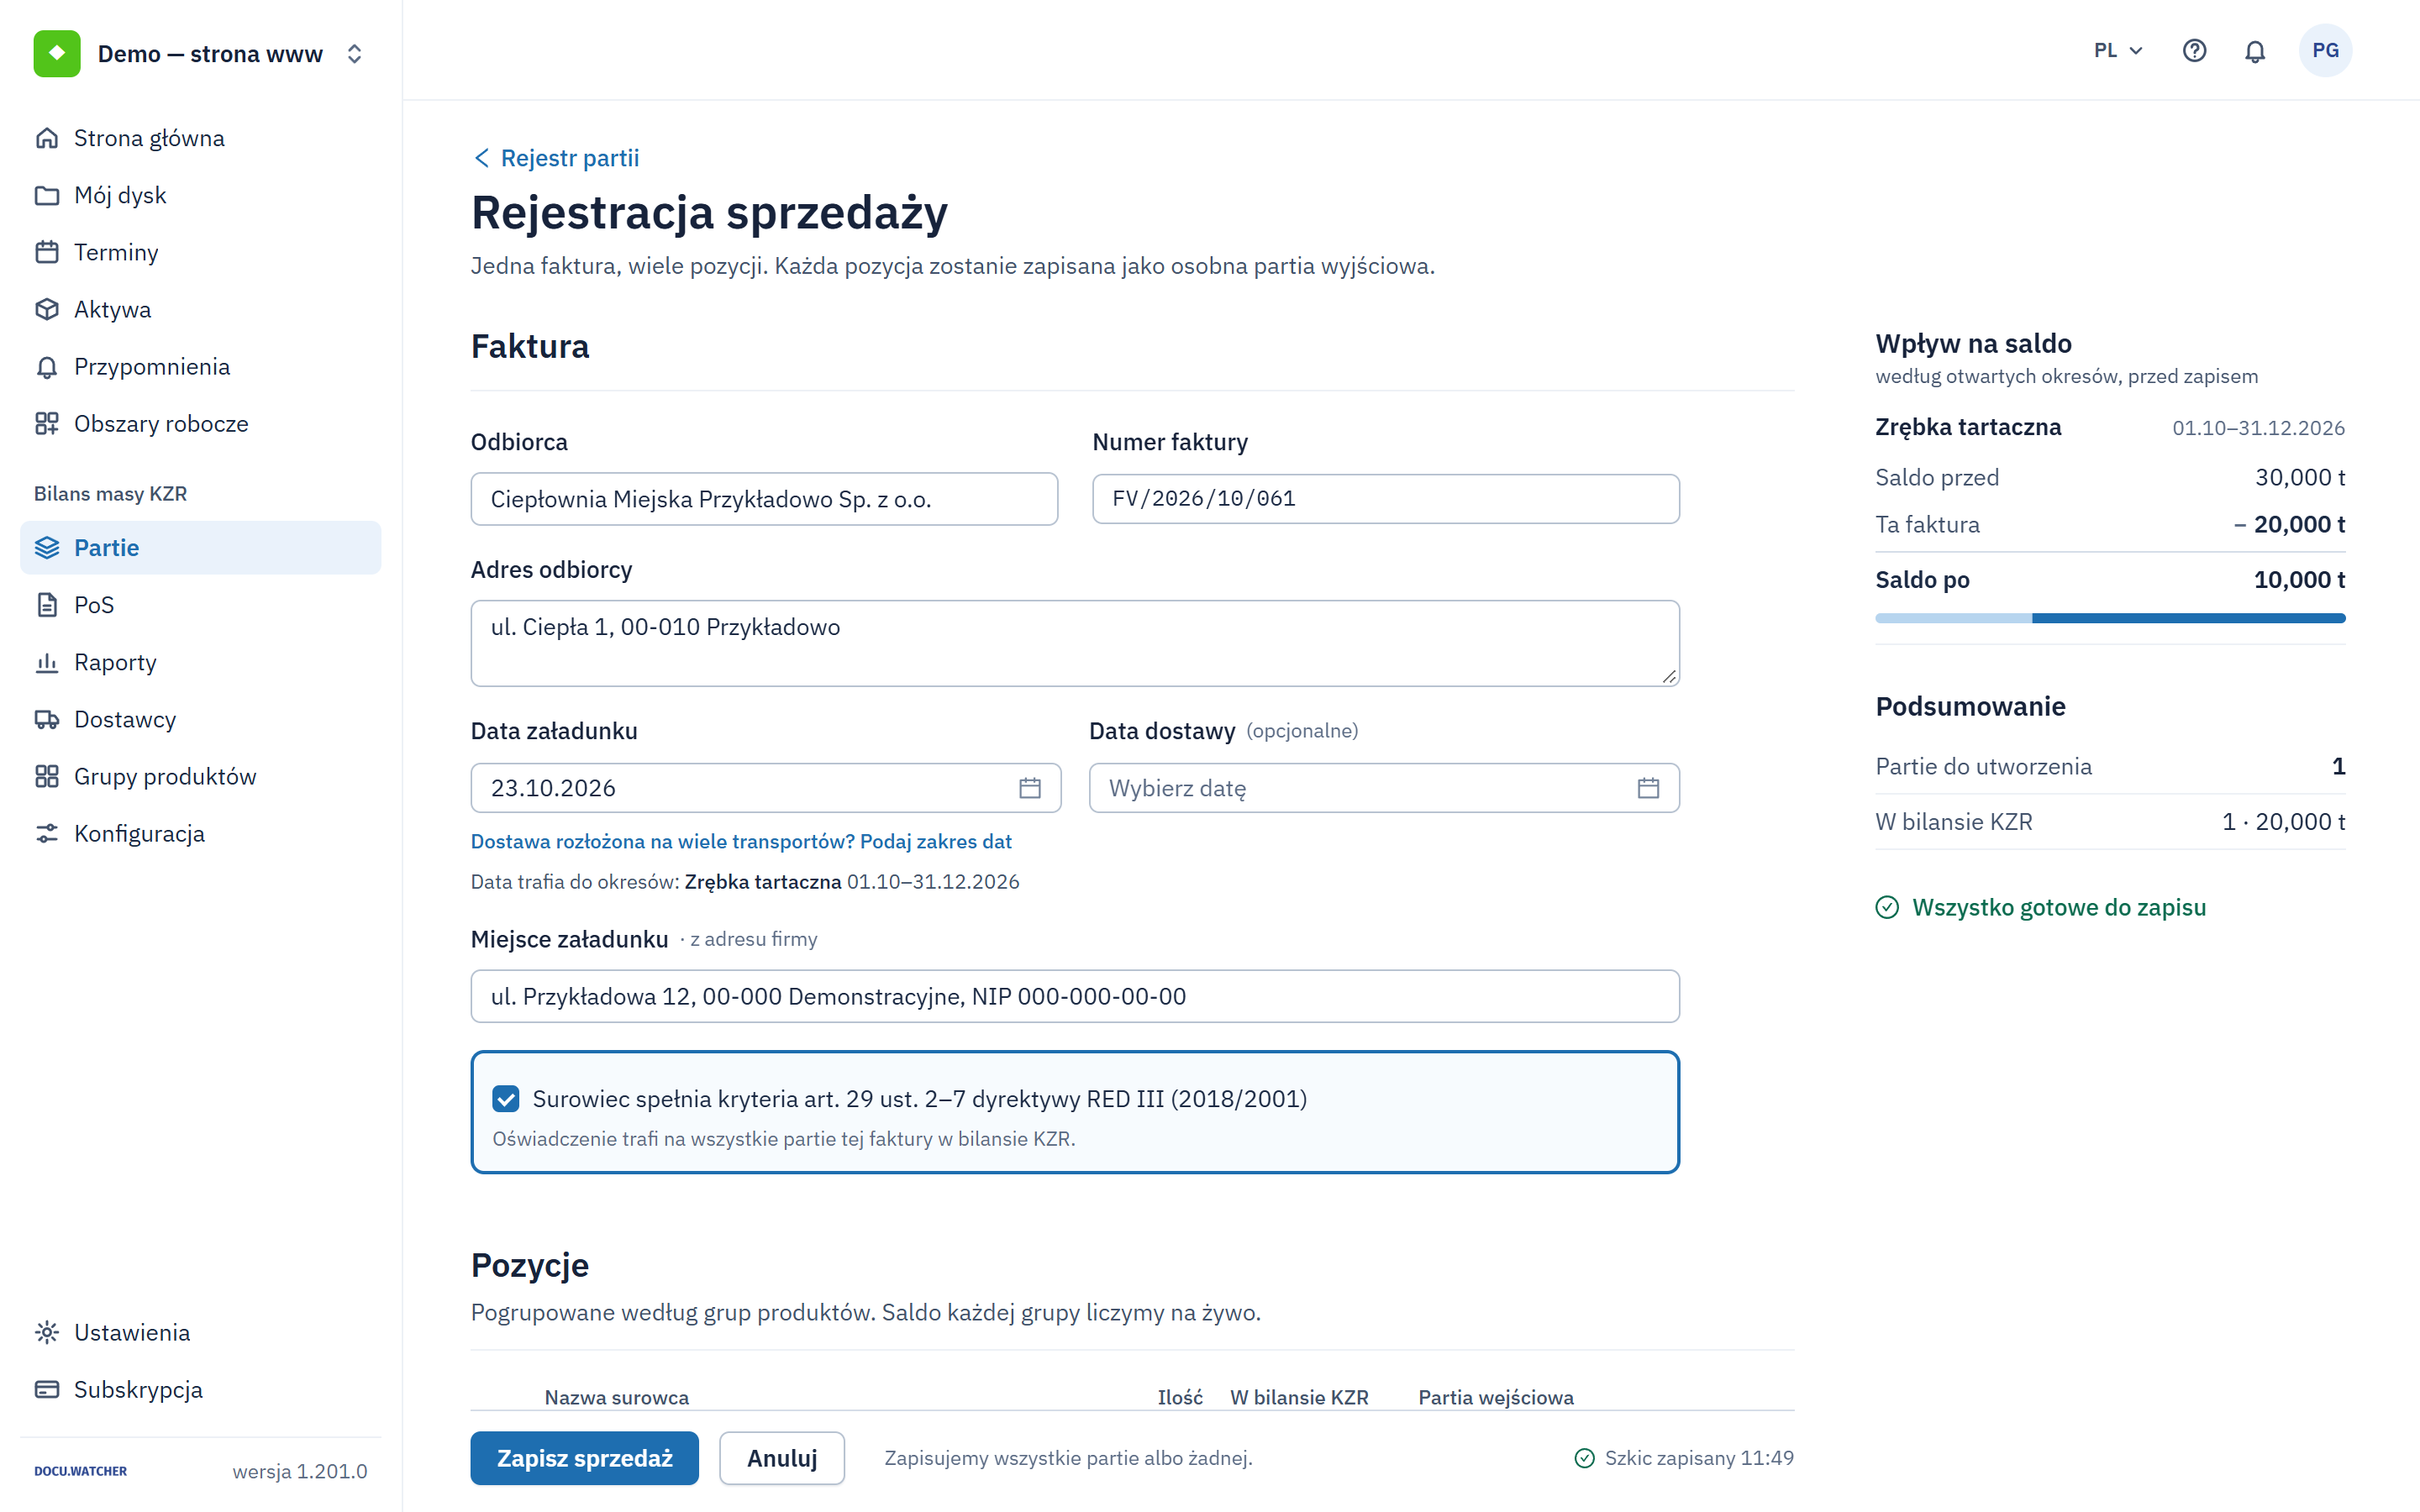
Task: Click the Anuluj button
Action: 782,1458
